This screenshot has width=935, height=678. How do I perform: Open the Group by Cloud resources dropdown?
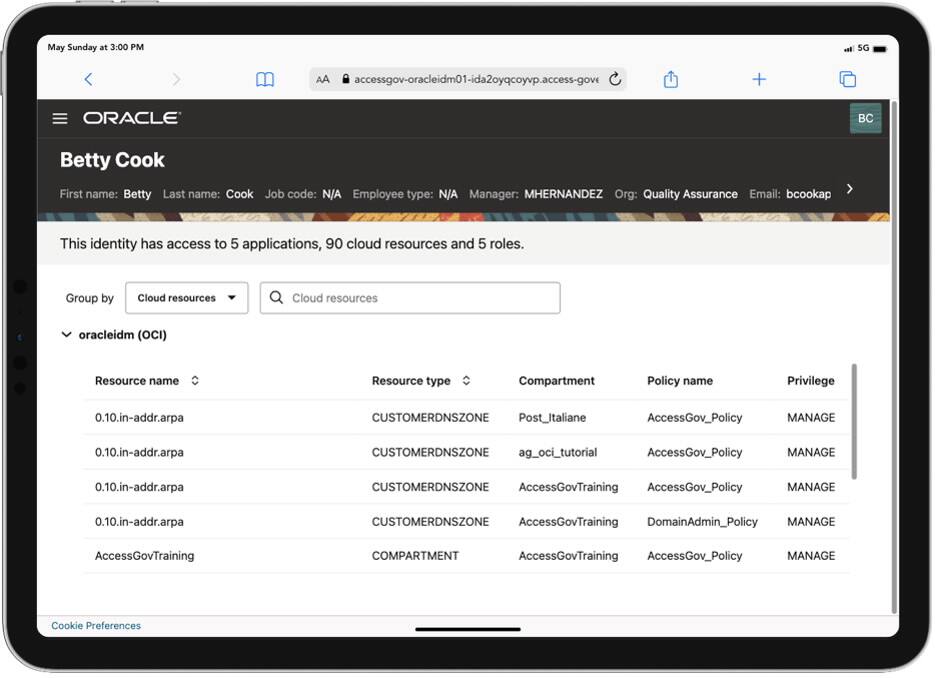186,297
